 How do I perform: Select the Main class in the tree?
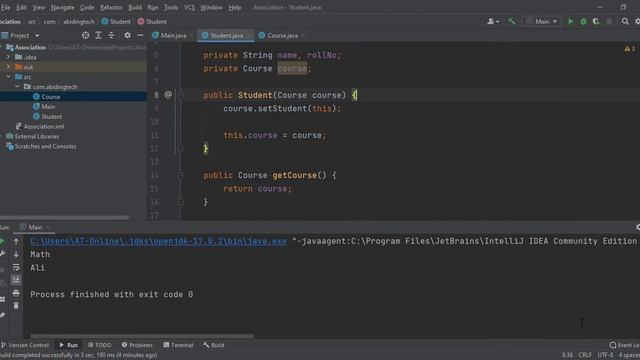48,107
